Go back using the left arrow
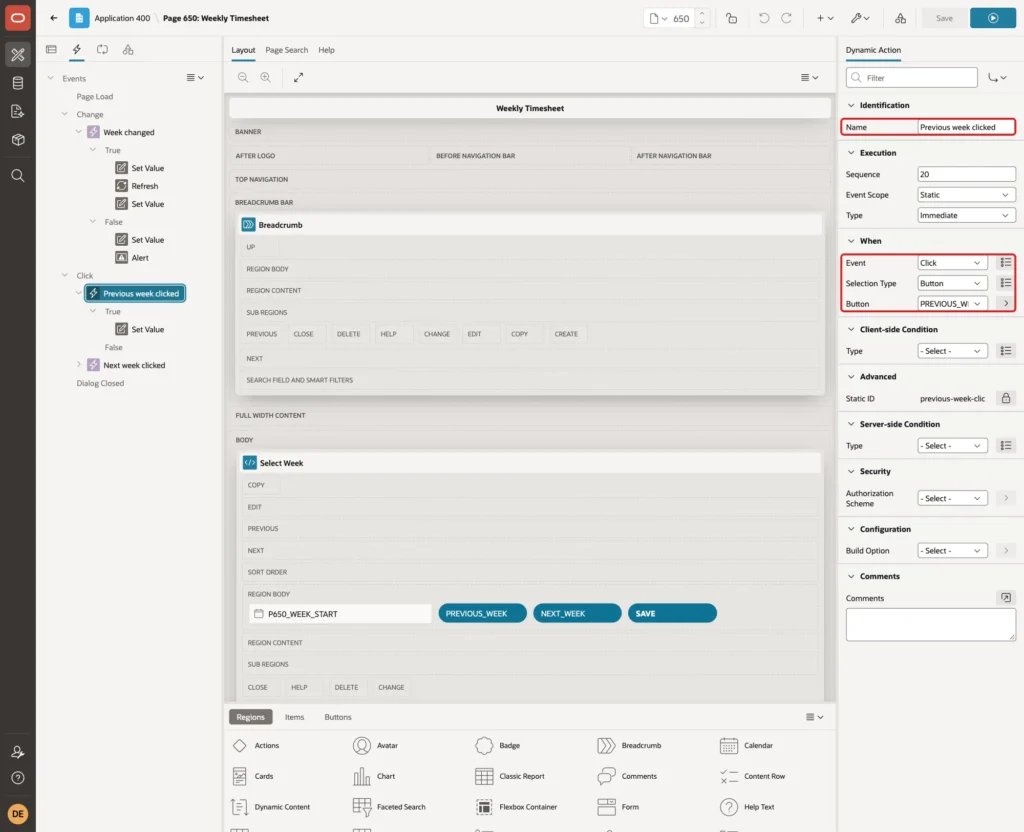This screenshot has width=1024, height=832. [x=54, y=18]
